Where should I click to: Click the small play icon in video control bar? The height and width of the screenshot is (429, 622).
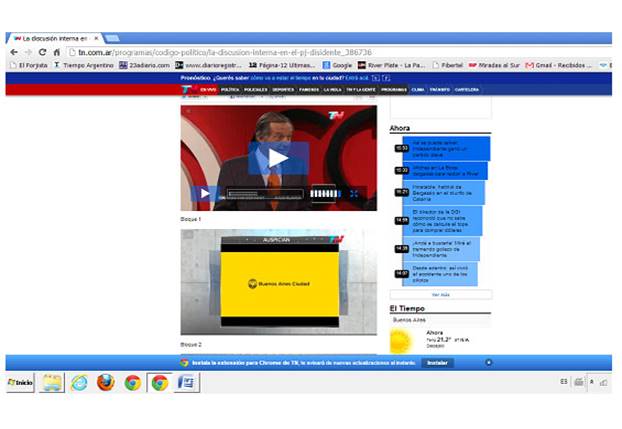coord(204,194)
